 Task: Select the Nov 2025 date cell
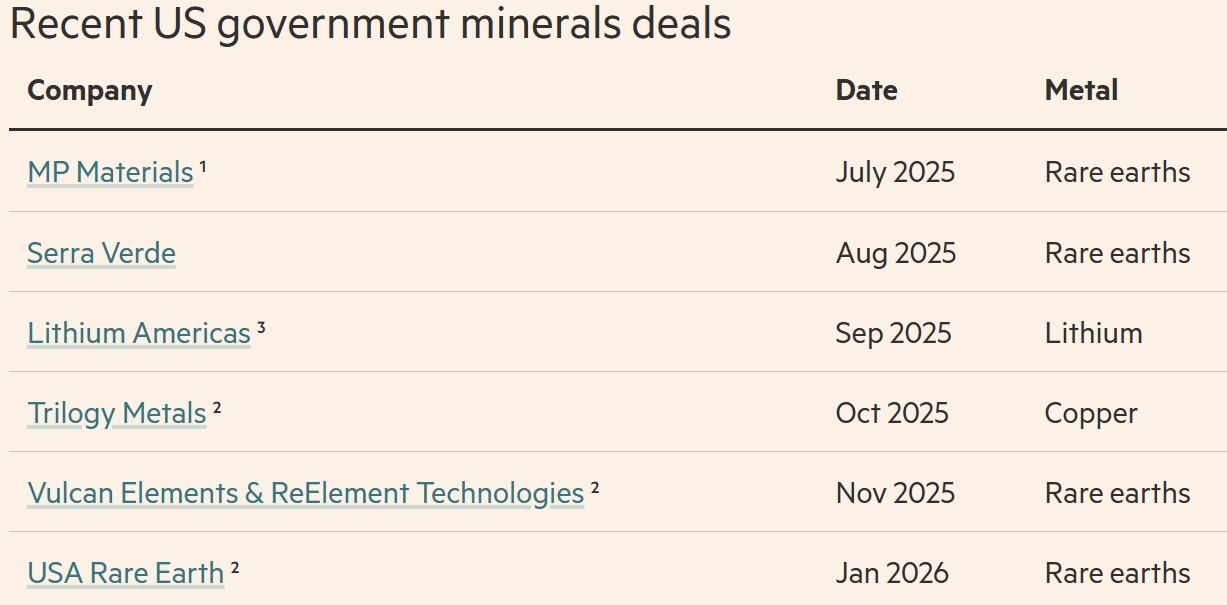[895, 493]
